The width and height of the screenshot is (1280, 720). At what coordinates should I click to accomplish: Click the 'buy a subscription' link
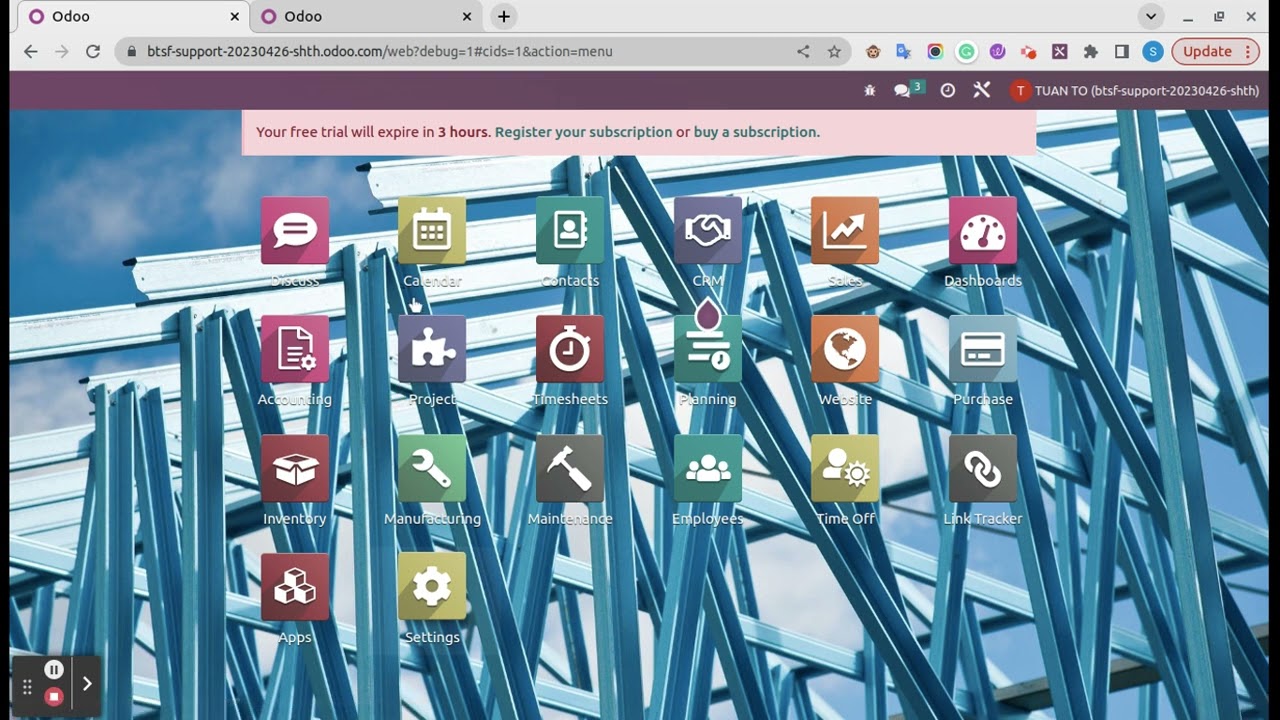pyautogui.click(x=755, y=132)
